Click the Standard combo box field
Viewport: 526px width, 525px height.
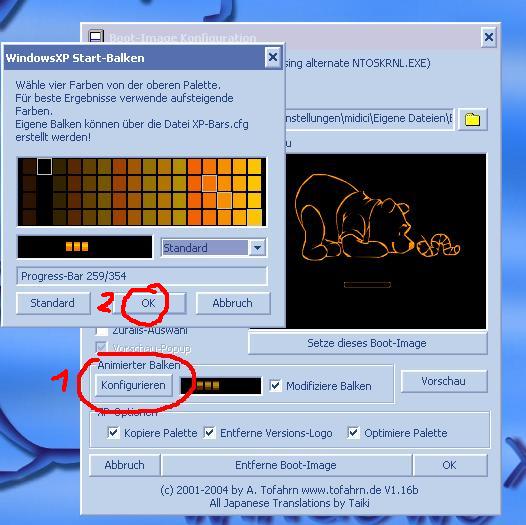click(213, 248)
